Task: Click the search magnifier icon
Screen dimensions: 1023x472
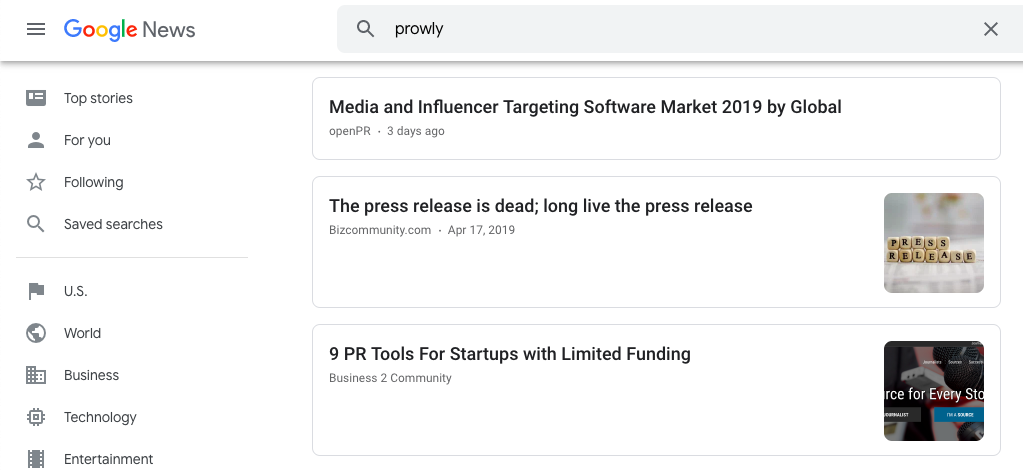Action: point(366,29)
